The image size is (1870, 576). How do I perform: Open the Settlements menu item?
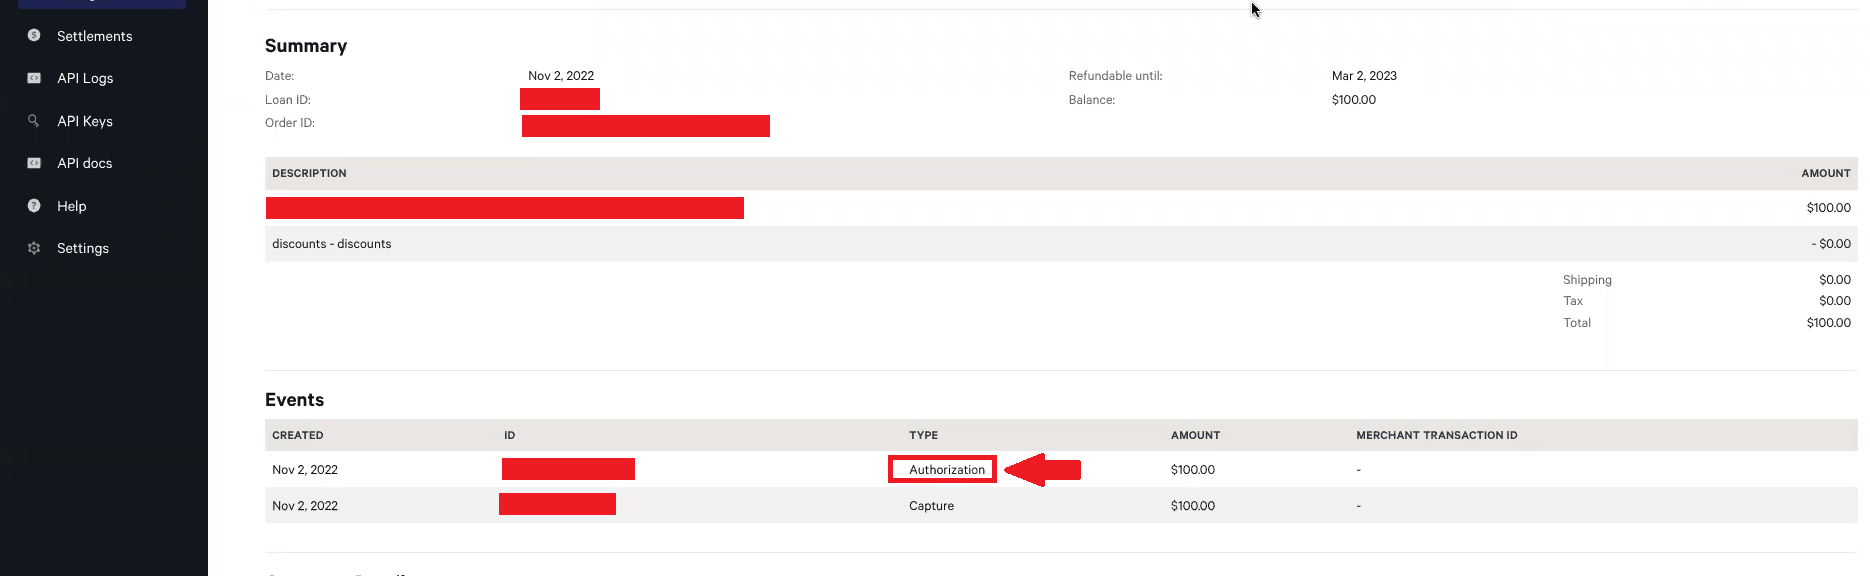[94, 36]
